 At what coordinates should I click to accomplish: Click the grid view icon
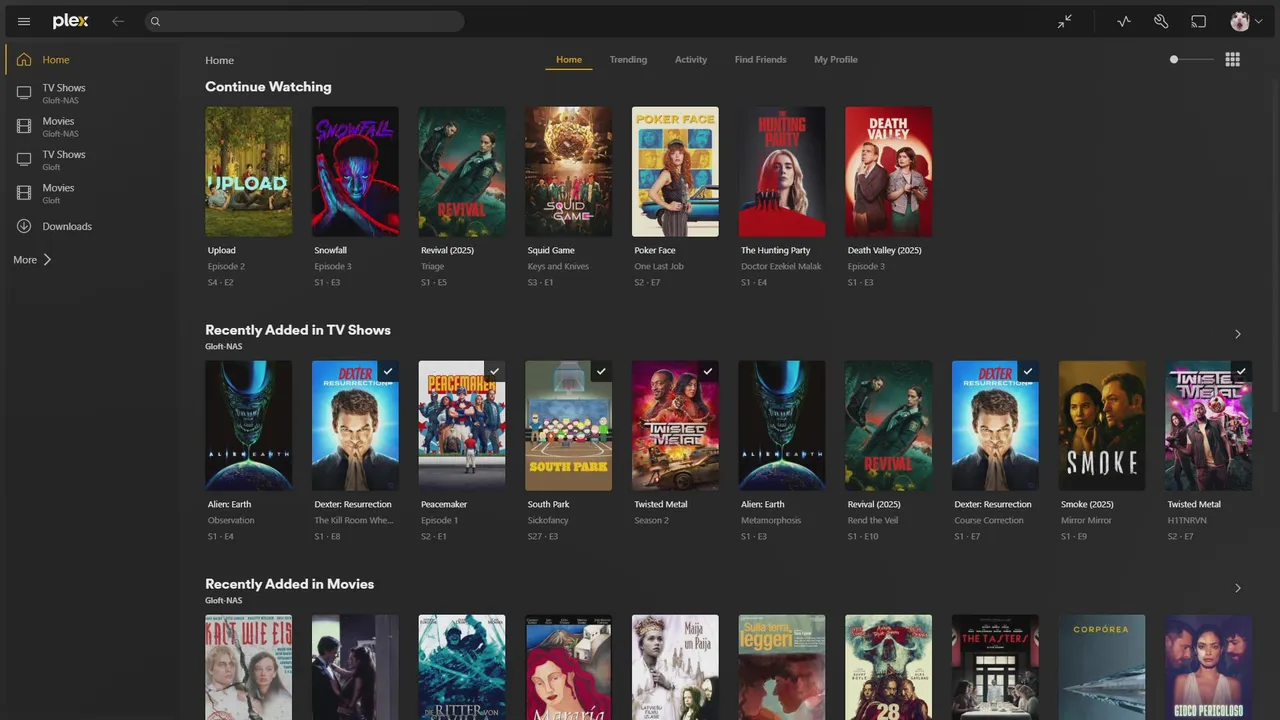pos(1232,60)
